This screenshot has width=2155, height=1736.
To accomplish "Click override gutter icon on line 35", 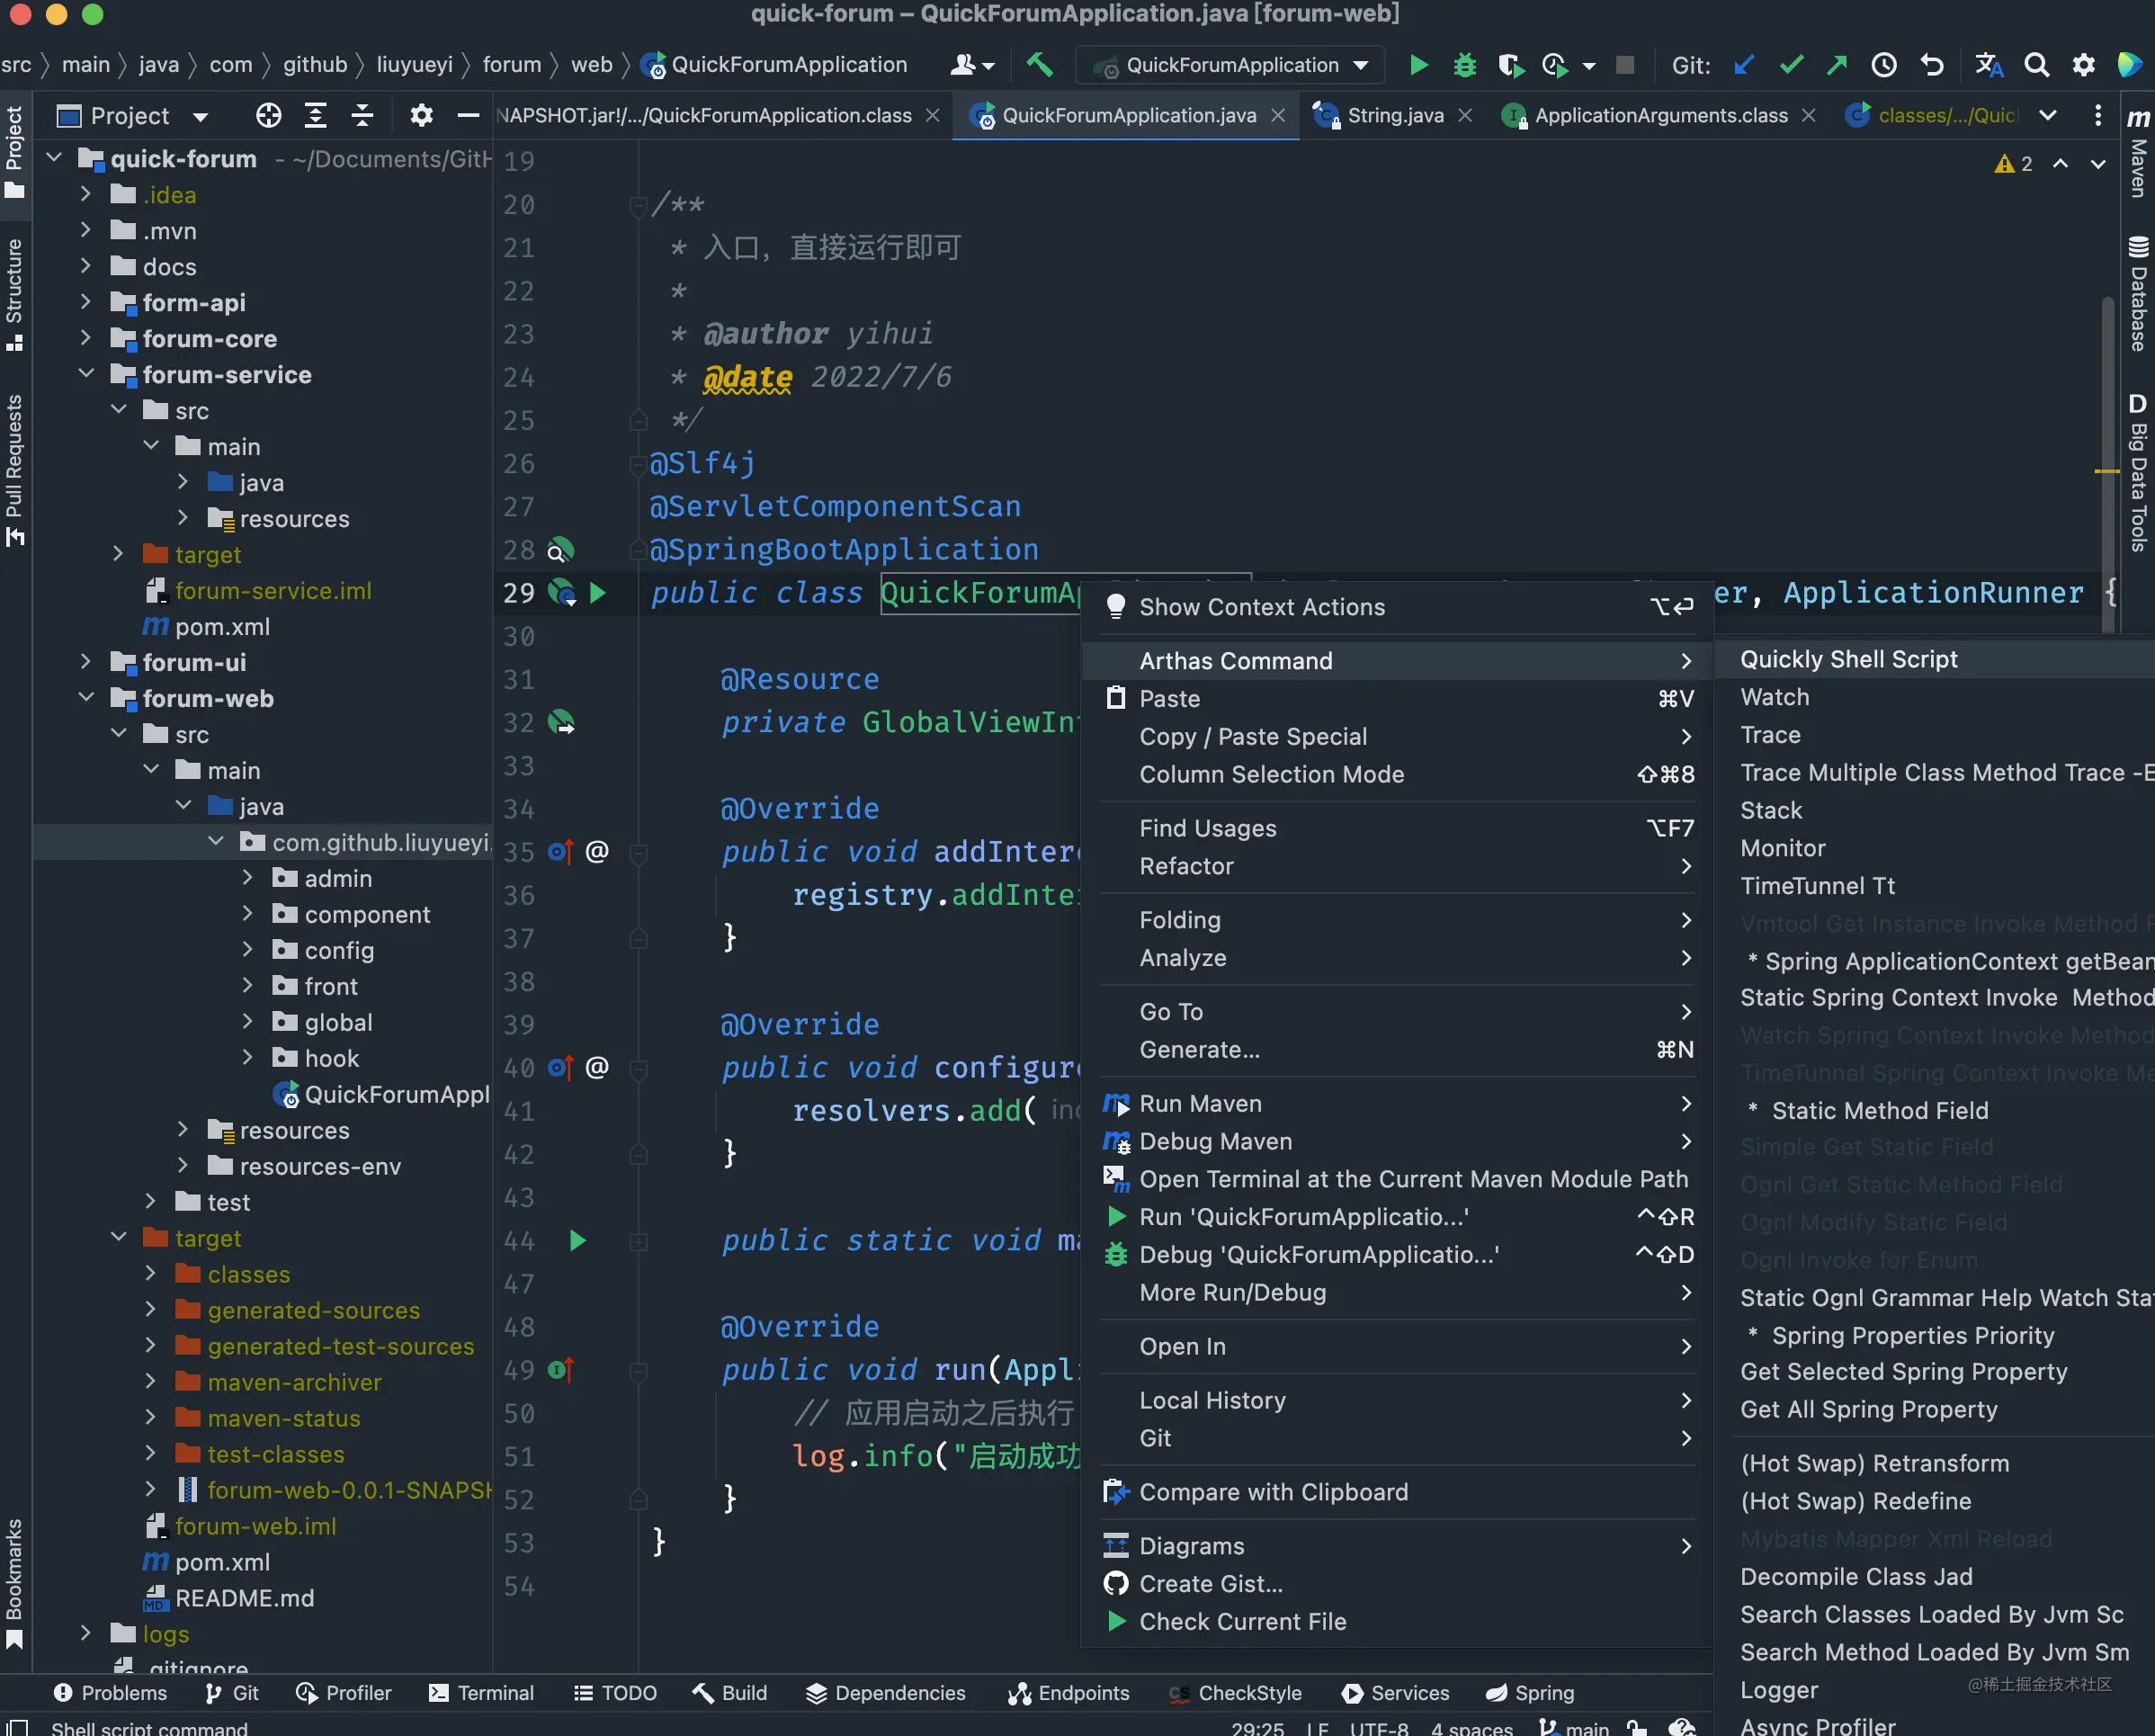I will coord(561,852).
